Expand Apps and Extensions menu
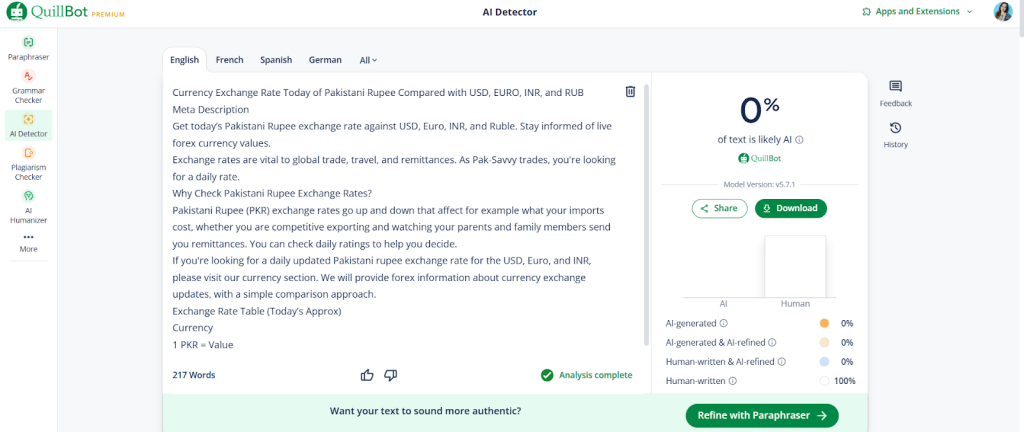This screenshot has width=1024, height=432. click(x=916, y=12)
